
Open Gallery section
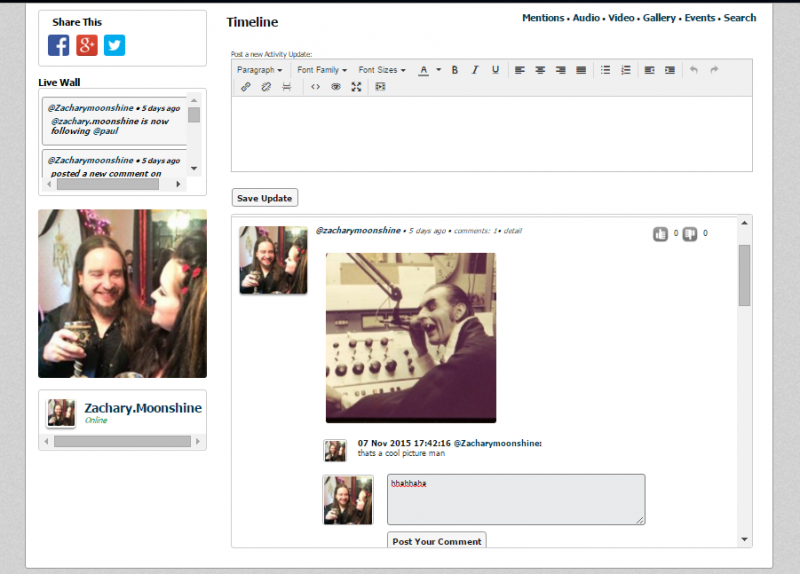pyautogui.click(x=659, y=18)
